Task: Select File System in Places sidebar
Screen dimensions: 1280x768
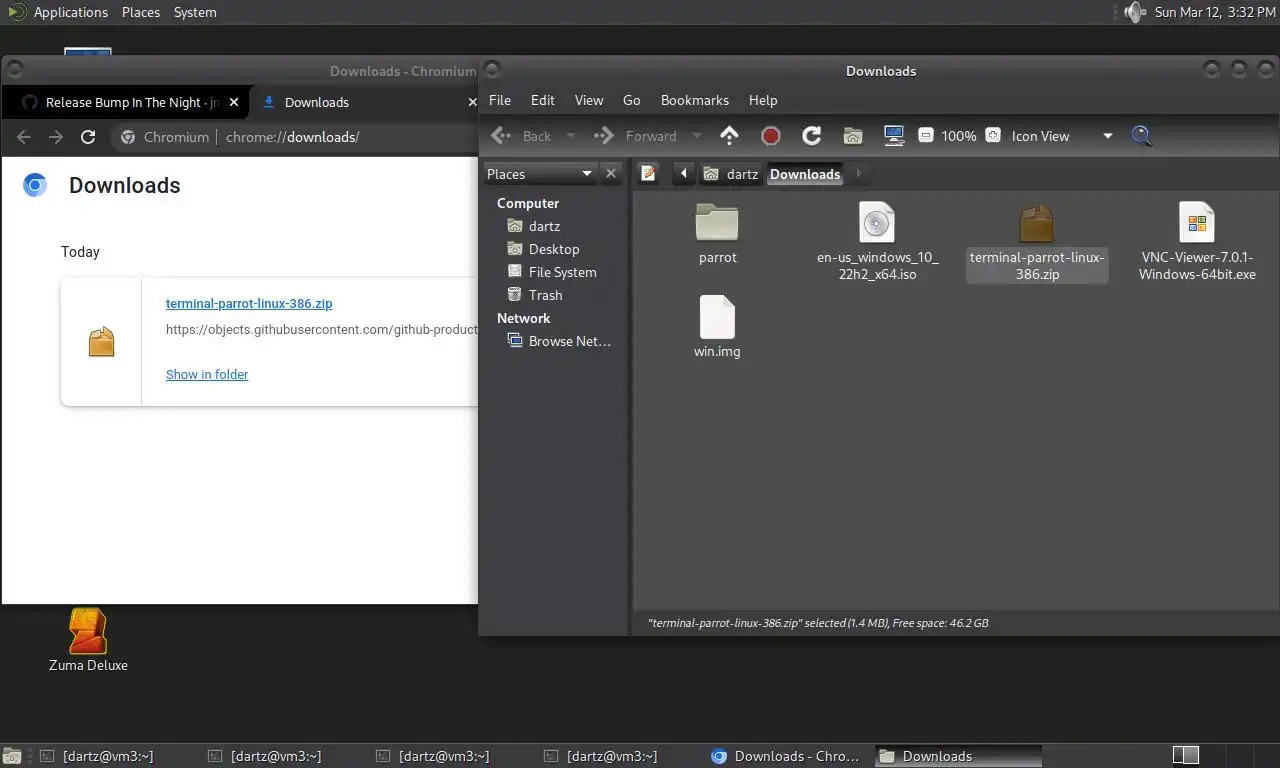Action: point(552,272)
